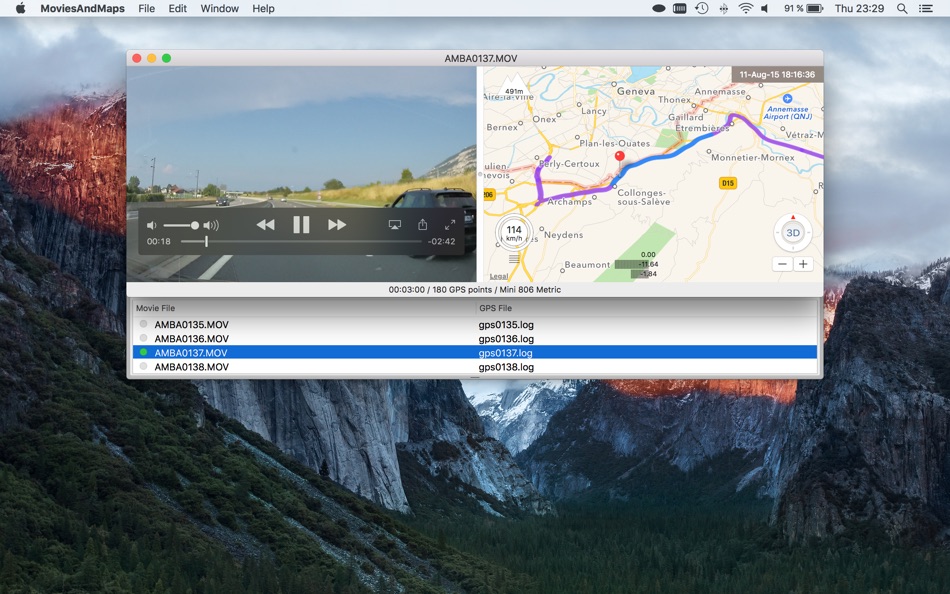Click gps0138.log file entry
The width and height of the screenshot is (950, 594).
[x=506, y=367]
